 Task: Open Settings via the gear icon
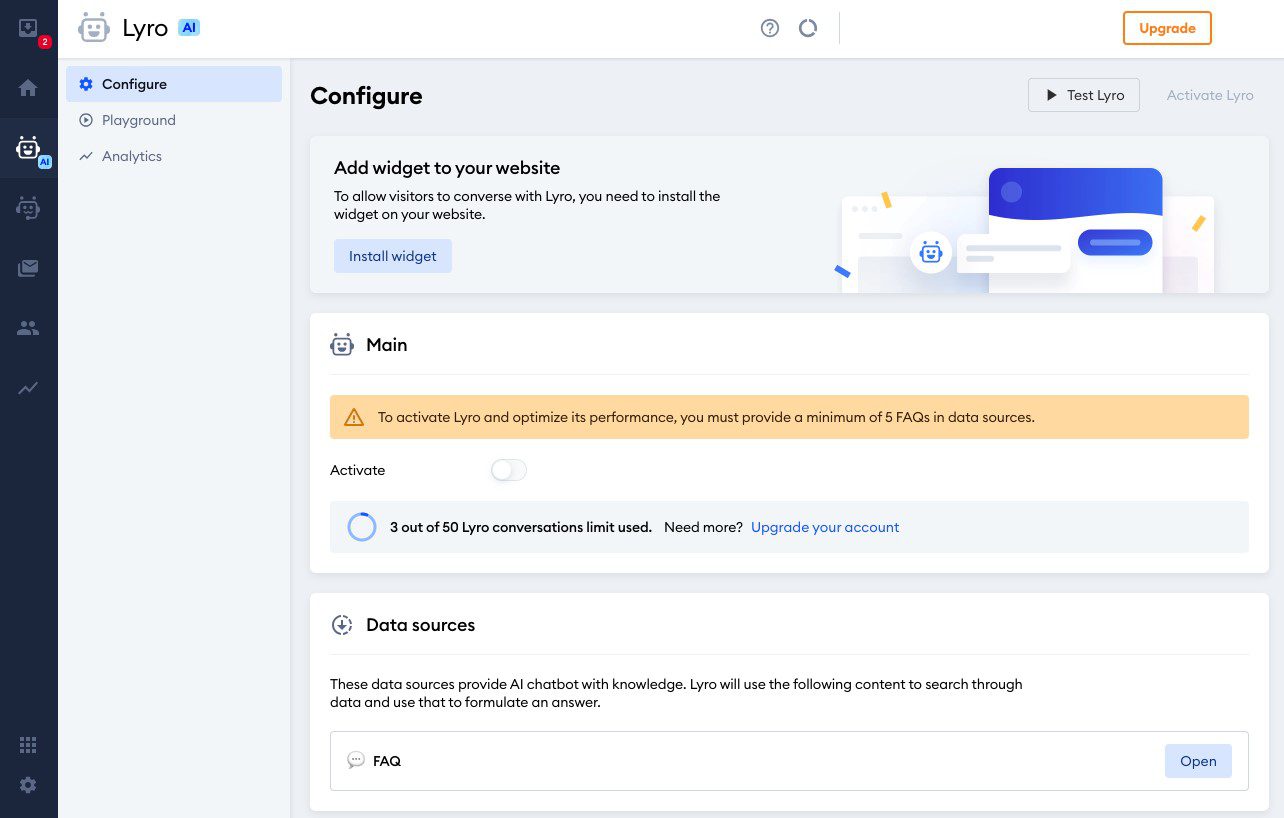coord(28,785)
